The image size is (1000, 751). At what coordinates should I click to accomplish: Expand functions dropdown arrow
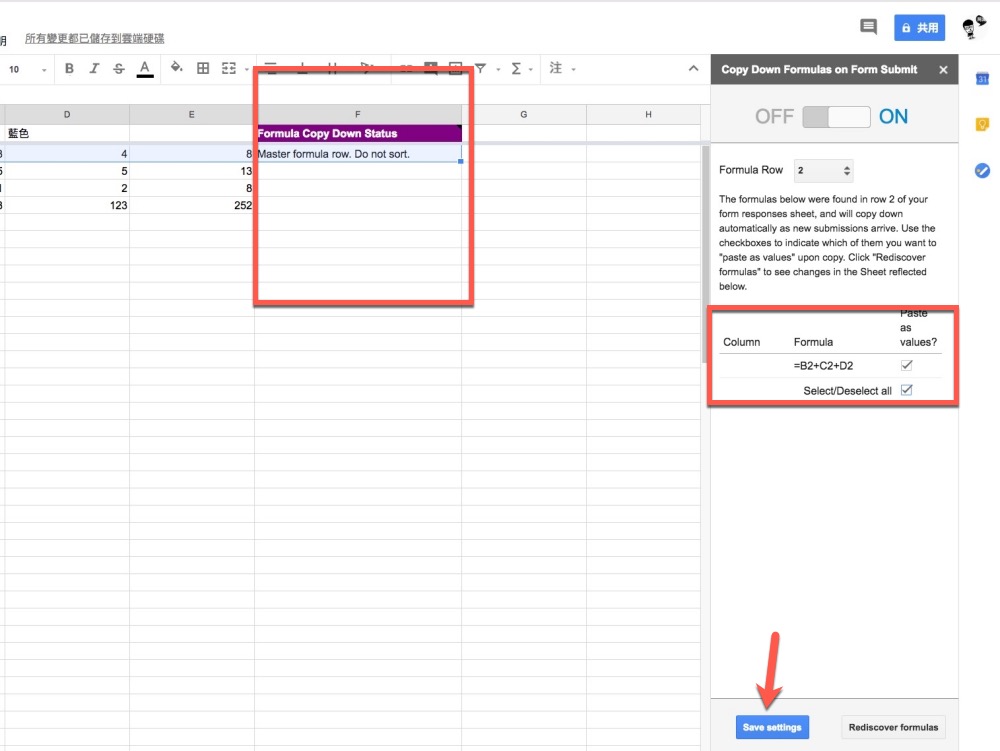[x=531, y=69]
